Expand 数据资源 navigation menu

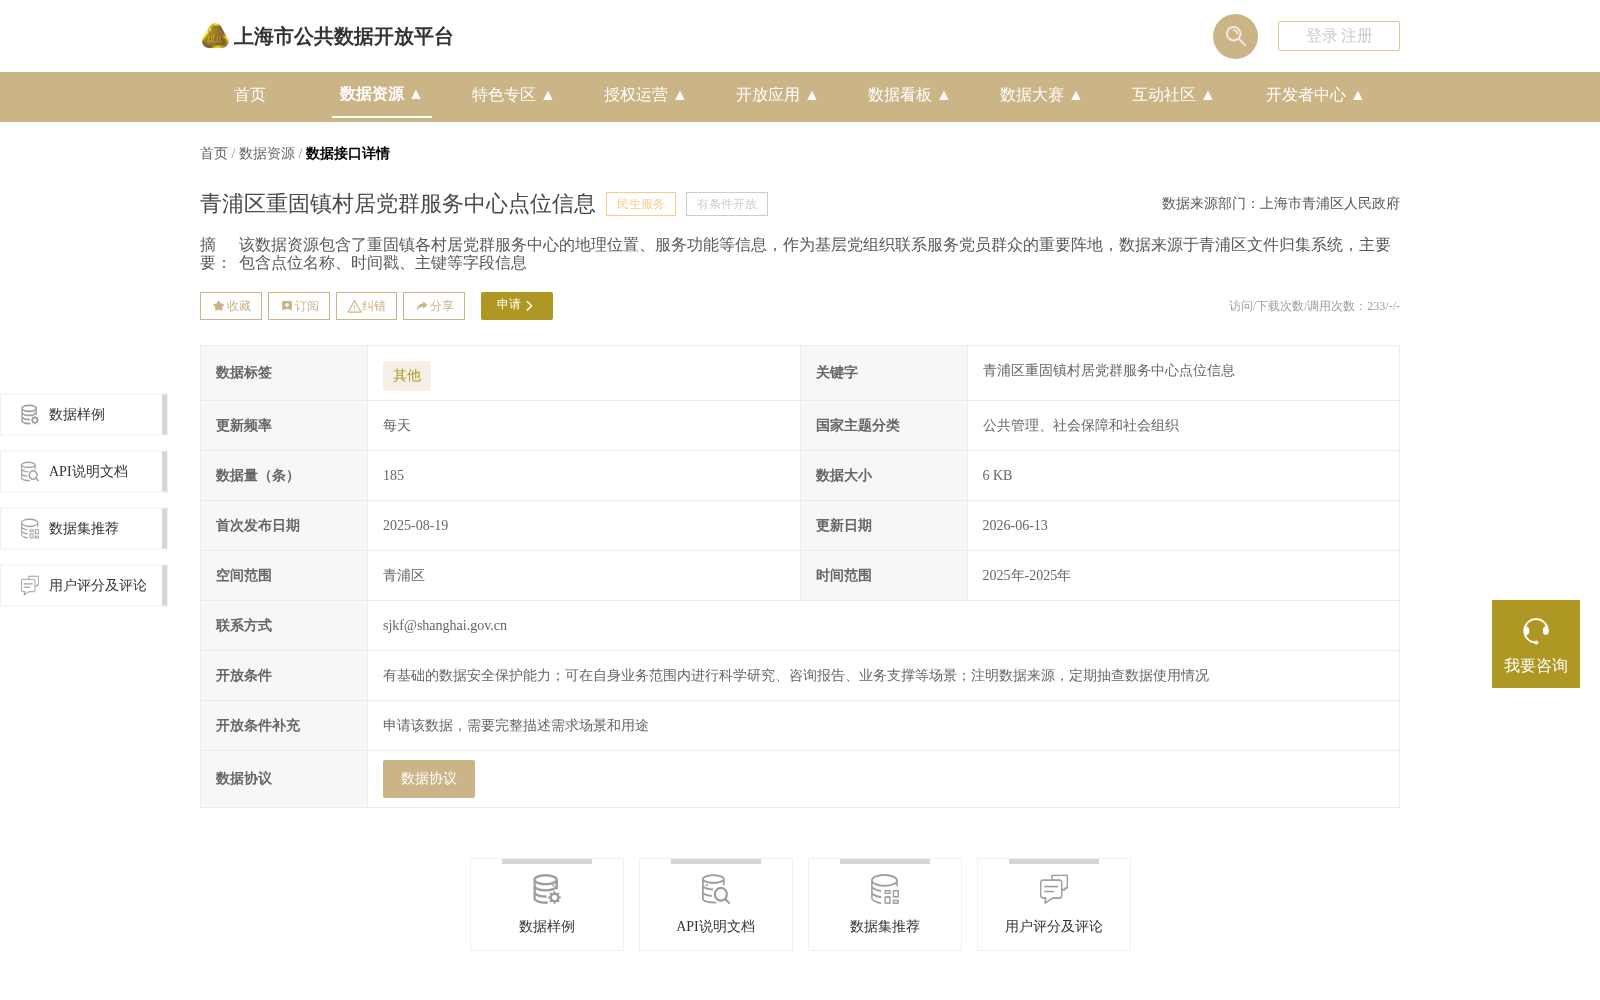381,94
